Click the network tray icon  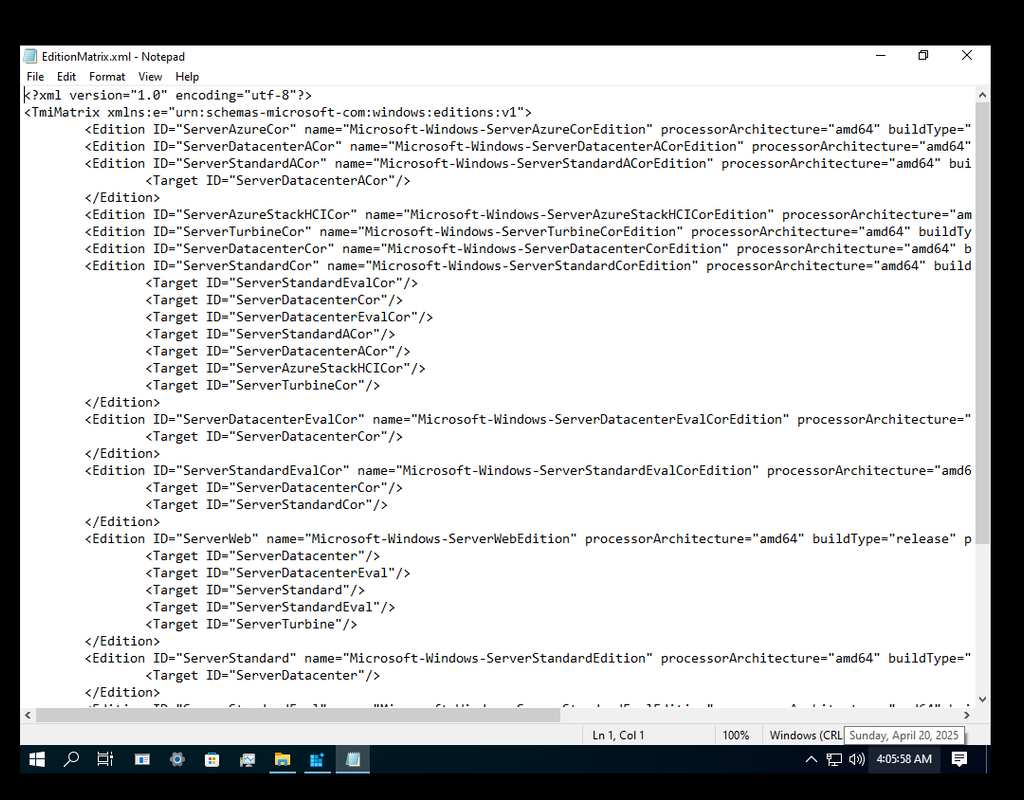coord(834,759)
